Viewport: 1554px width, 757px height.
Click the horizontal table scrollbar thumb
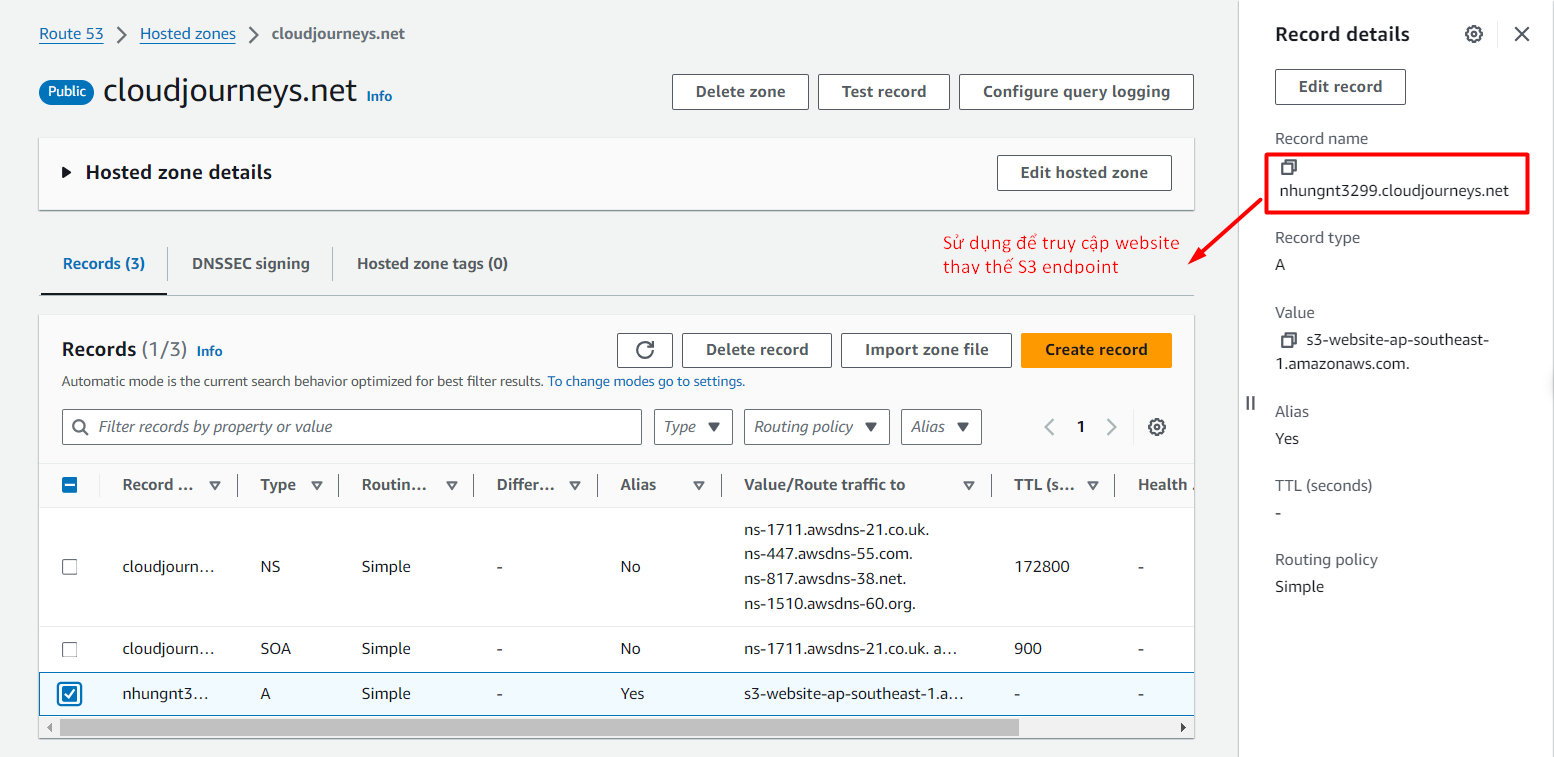pos(539,728)
